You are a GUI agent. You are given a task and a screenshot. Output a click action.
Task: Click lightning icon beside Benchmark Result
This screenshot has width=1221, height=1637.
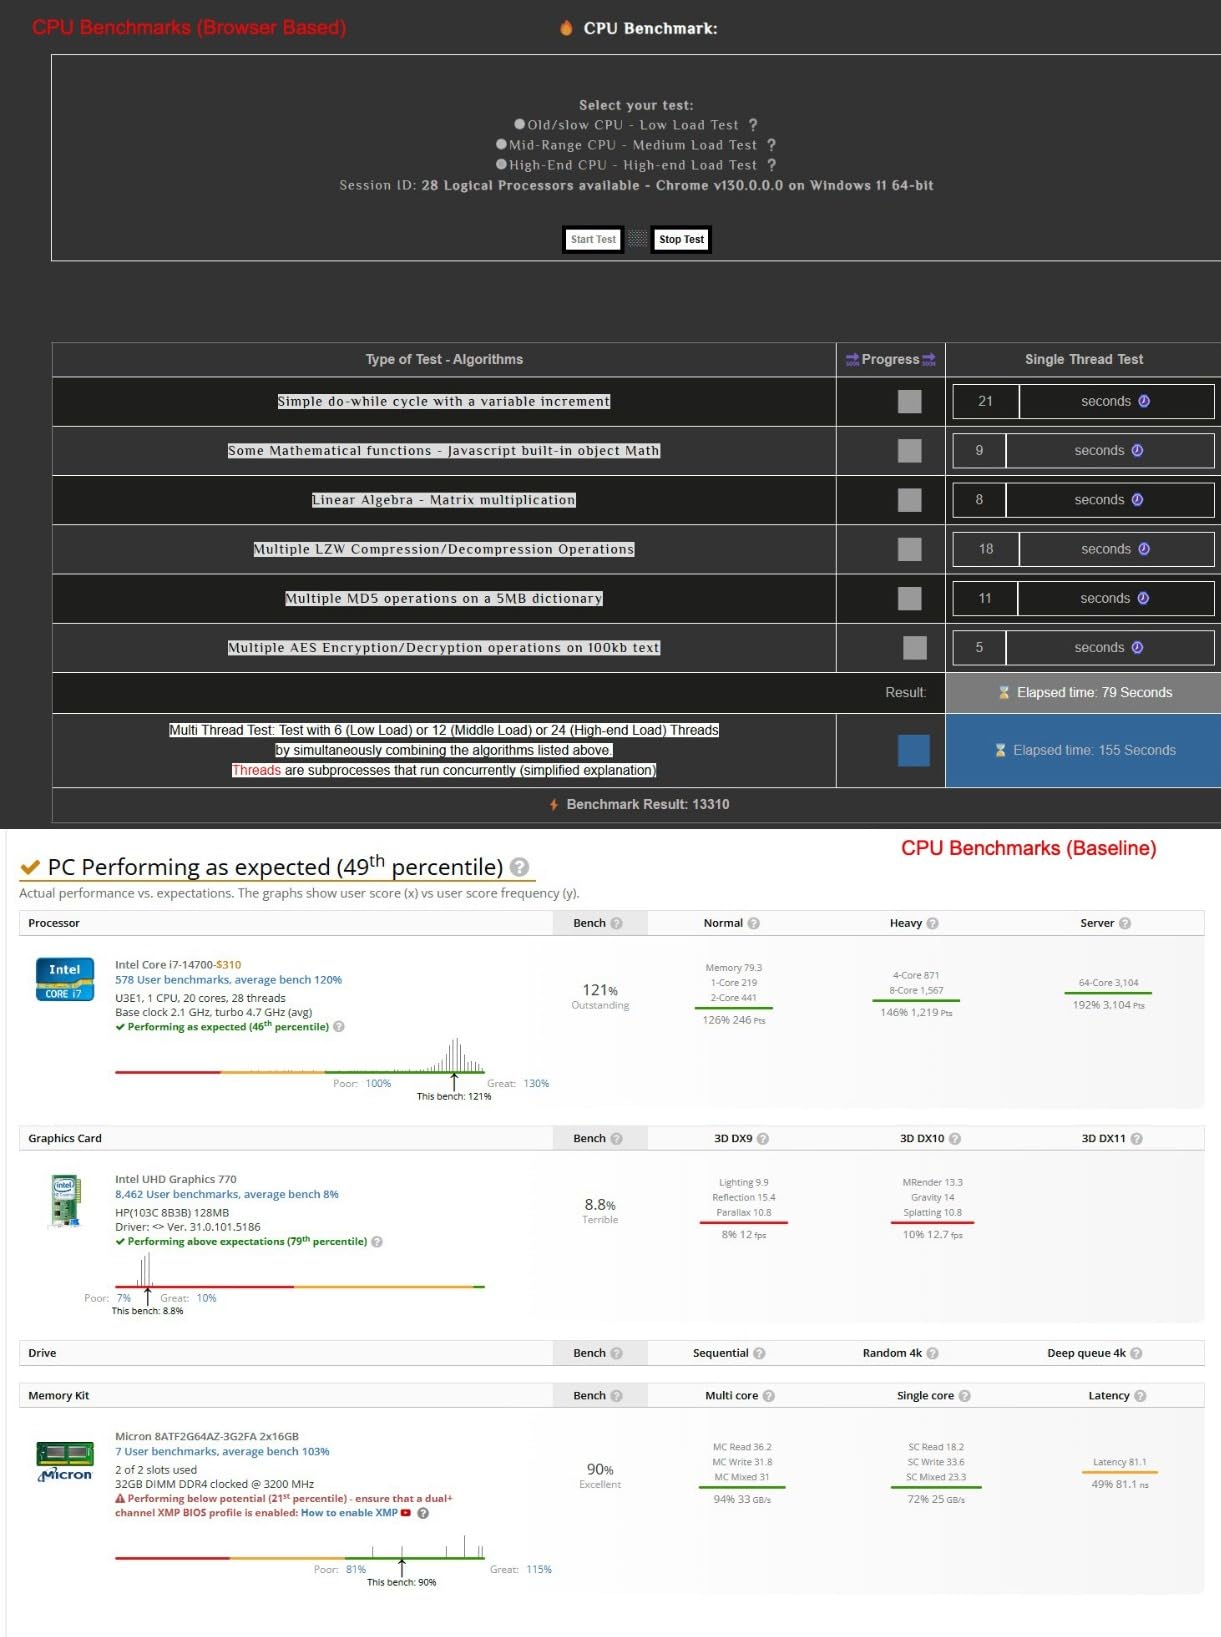[554, 804]
